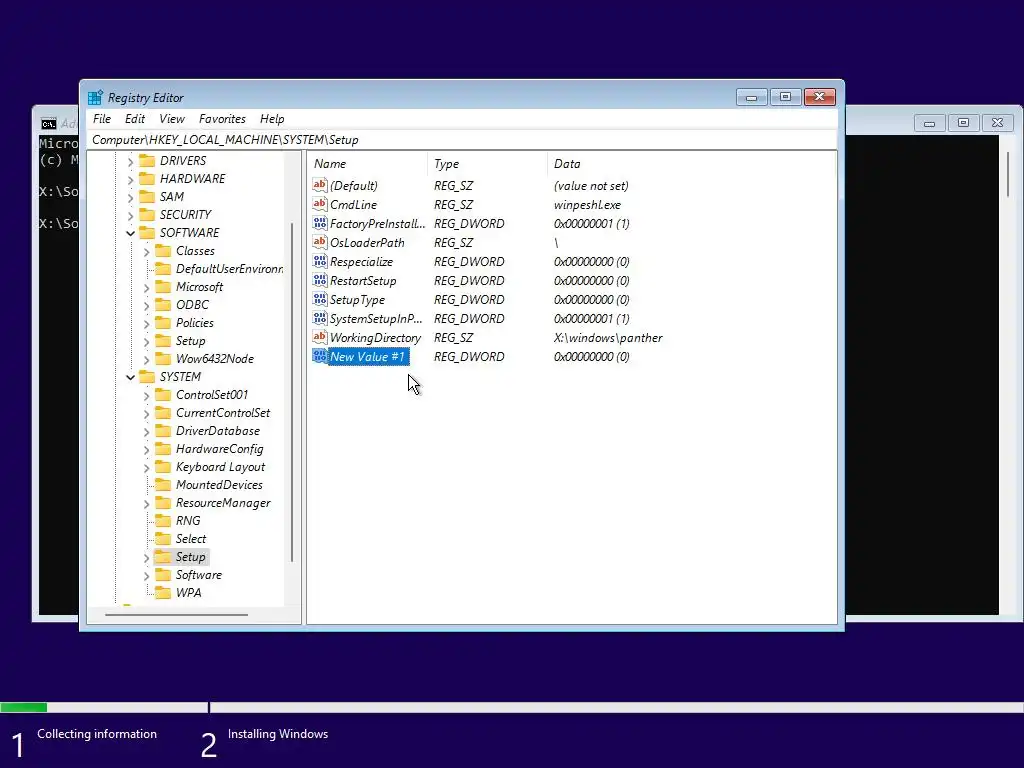The width and height of the screenshot is (1024, 768).
Task: Expand the Wow6432Node key
Action: coord(146,359)
